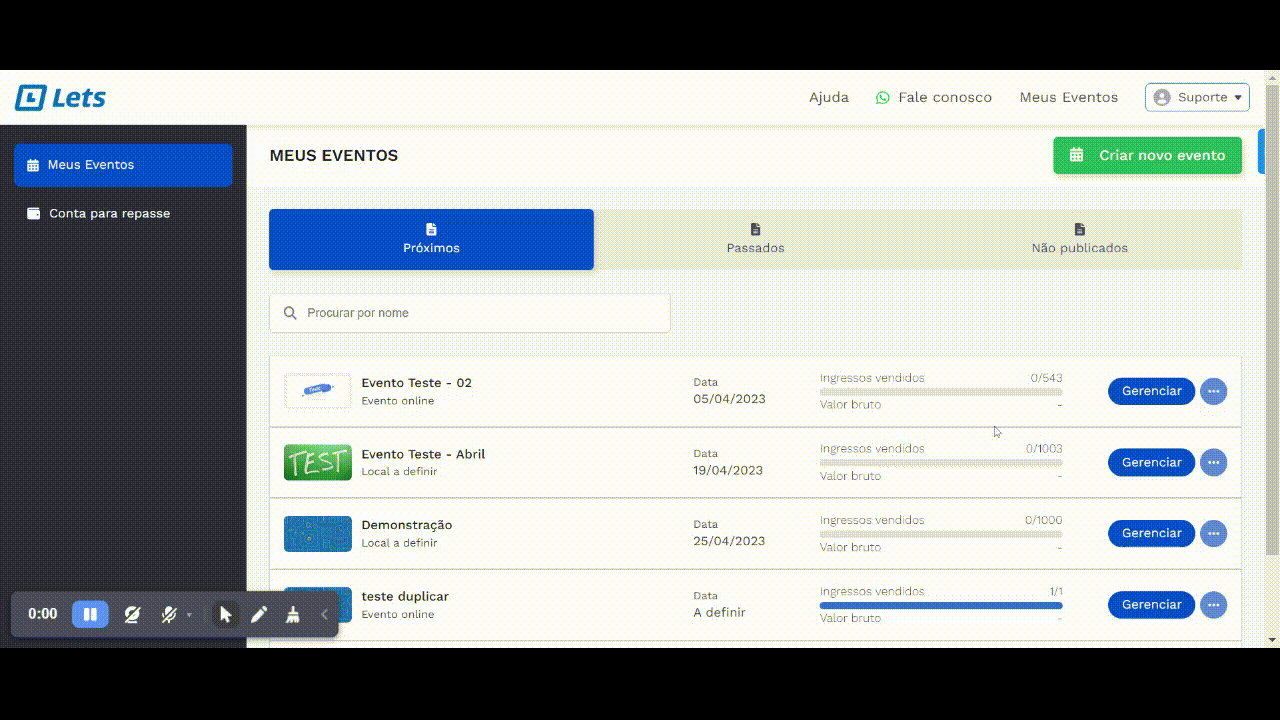Viewport: 1280px width, 720px height.
Task: Open more options for teste duplicar
Action: coord(1213,604)
